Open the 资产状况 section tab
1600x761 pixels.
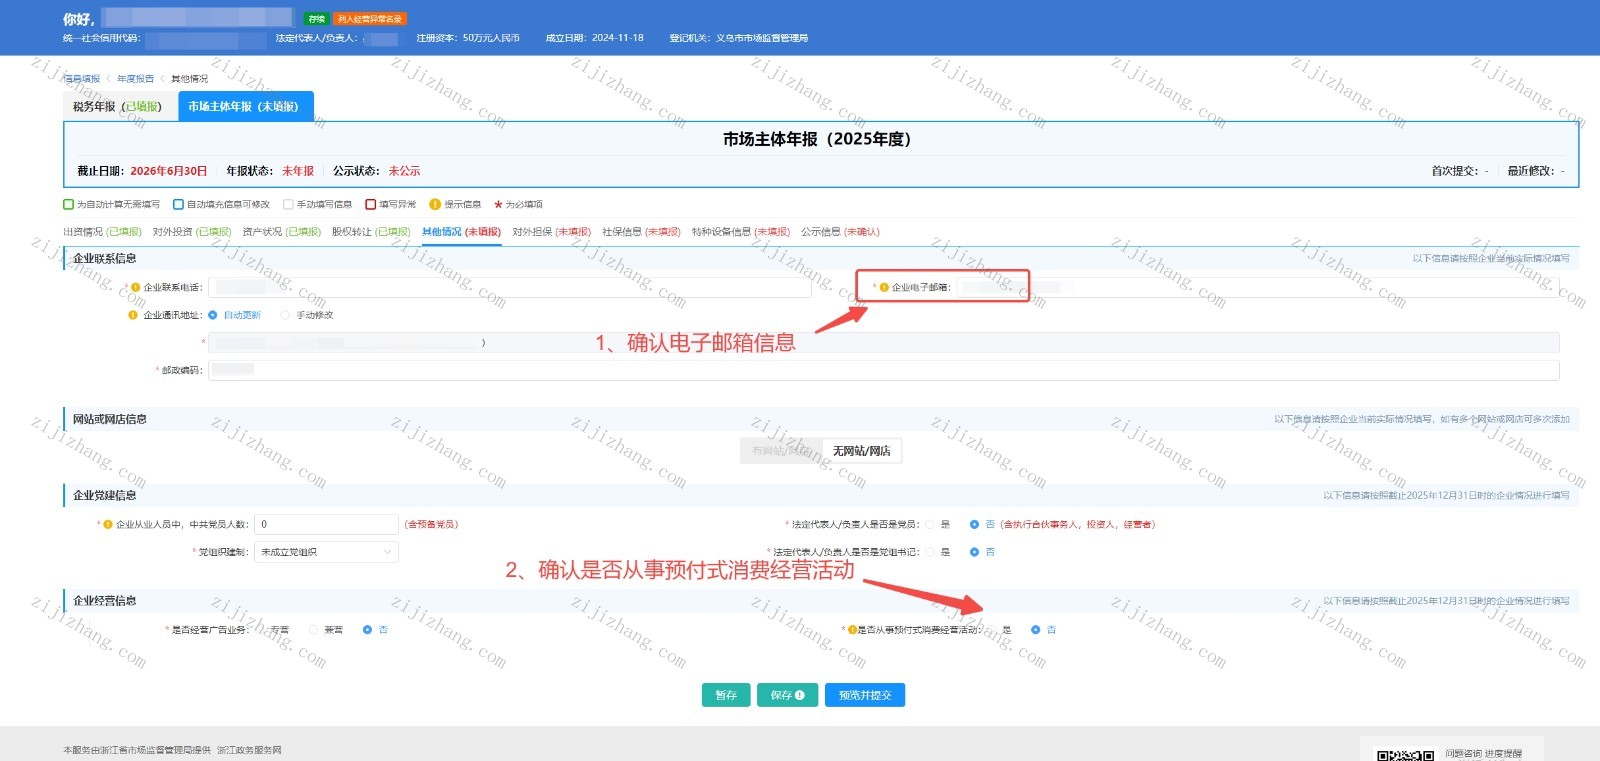[x=282, y=232]
